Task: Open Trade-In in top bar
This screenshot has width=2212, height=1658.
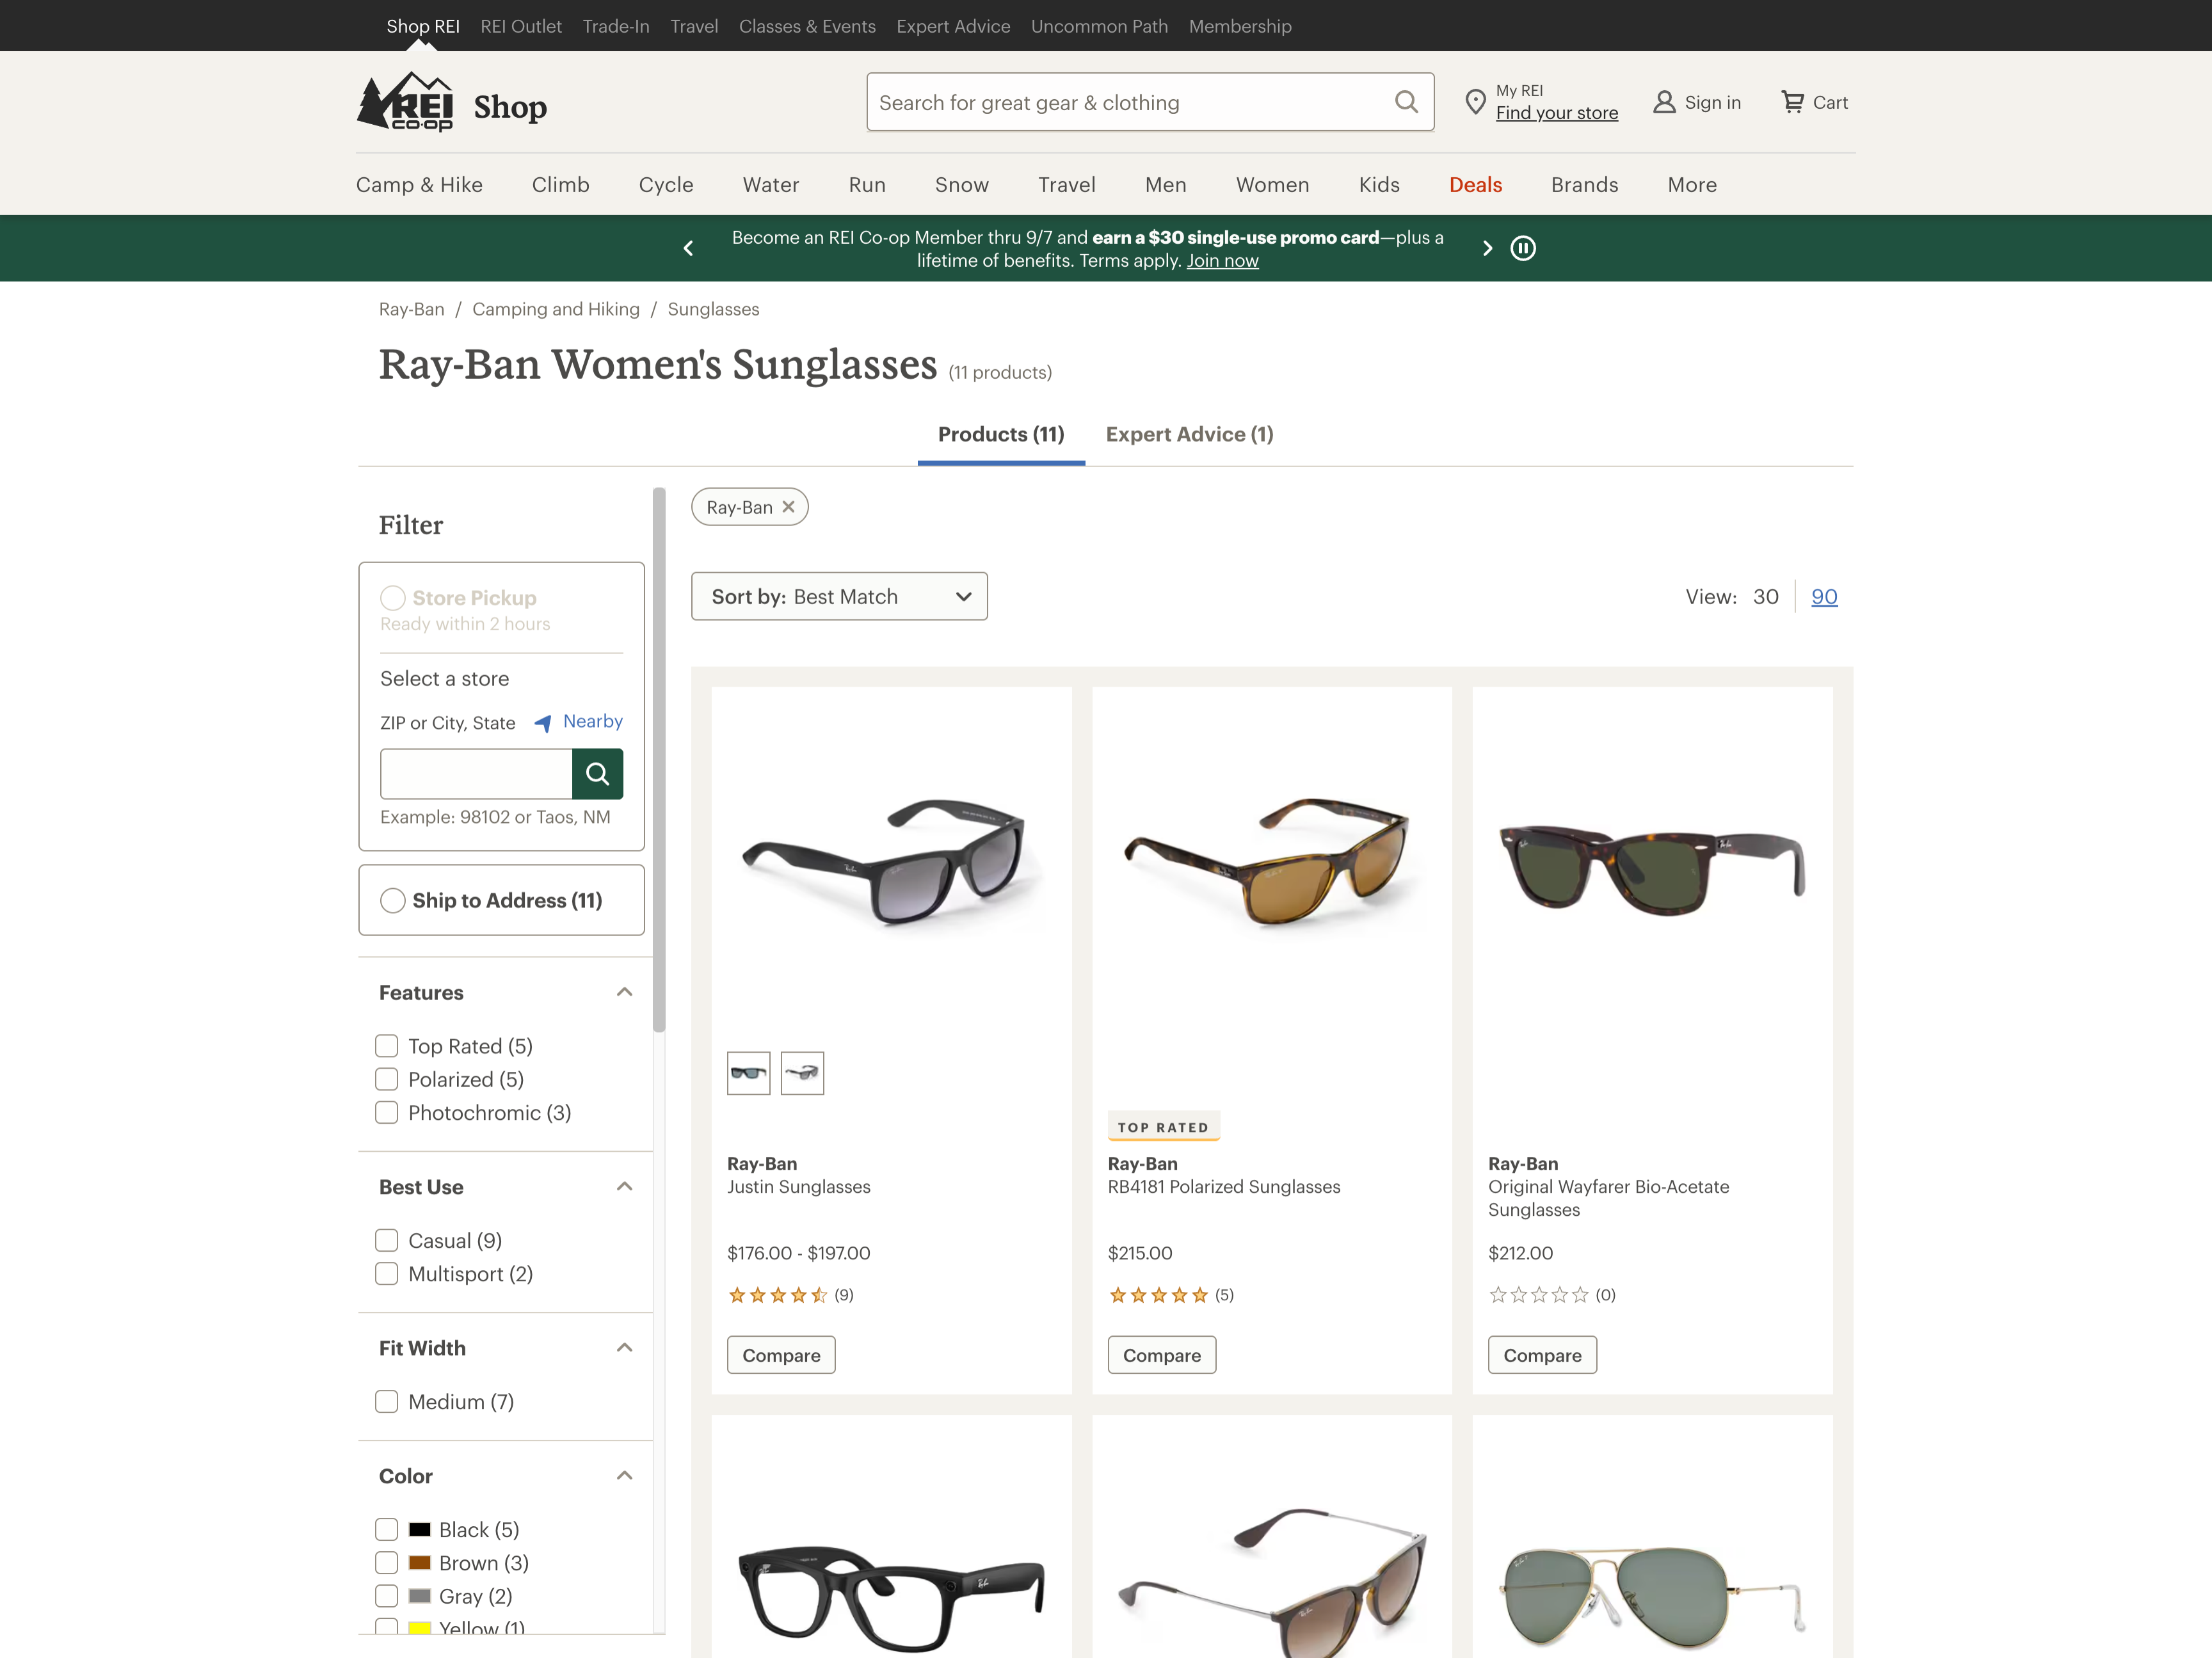Action: (616, 26)
